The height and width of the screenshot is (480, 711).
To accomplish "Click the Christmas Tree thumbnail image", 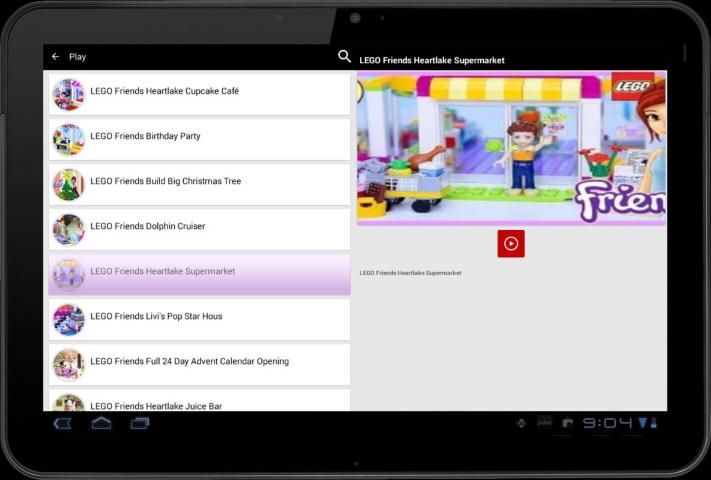I will click(69, 184).
